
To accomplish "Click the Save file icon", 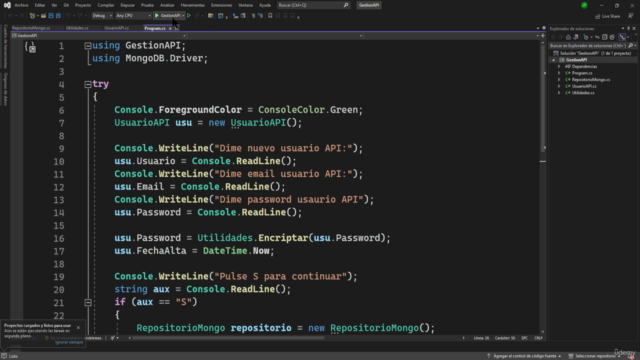I will 51,16.
